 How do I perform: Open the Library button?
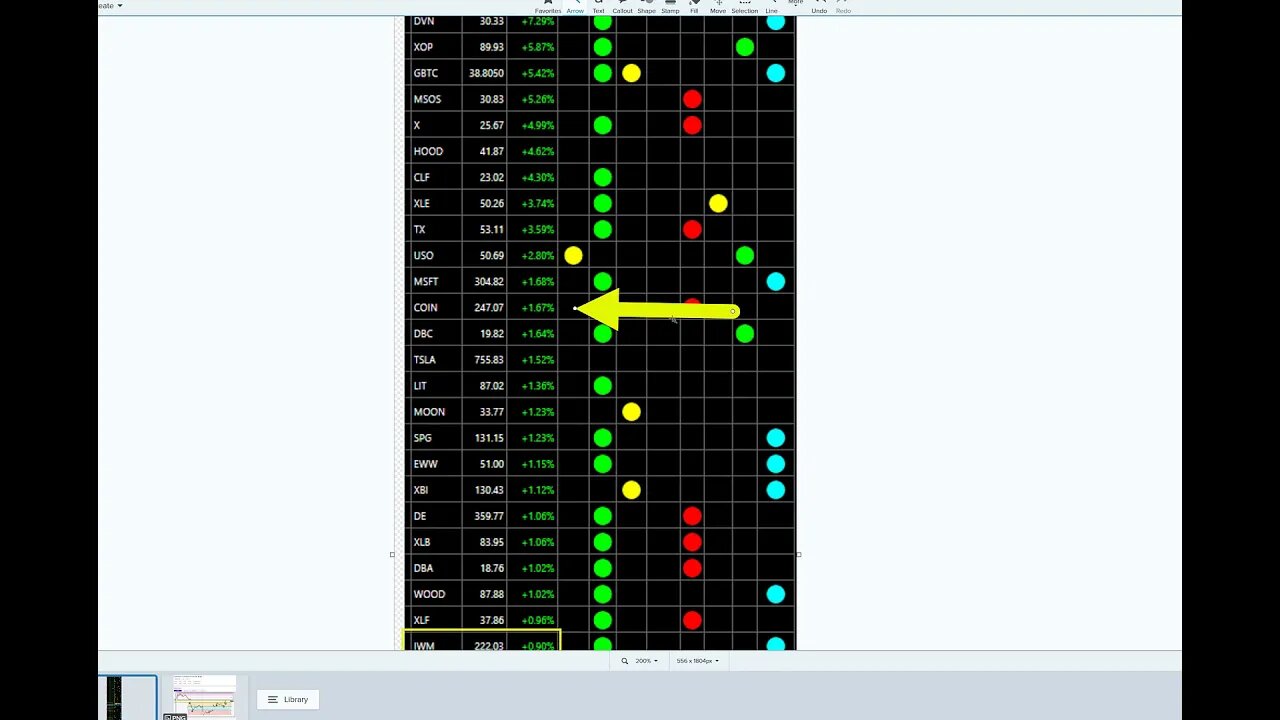pyautogui.click(x=287, y=699)
